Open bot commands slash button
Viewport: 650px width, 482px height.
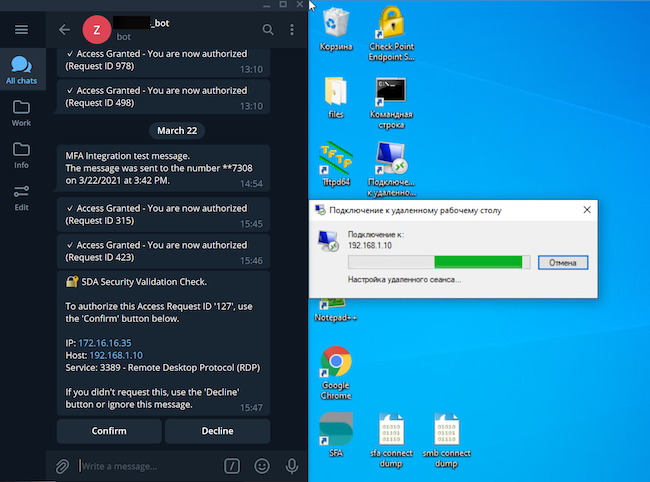pyautogui.click(x=232, y=466)
